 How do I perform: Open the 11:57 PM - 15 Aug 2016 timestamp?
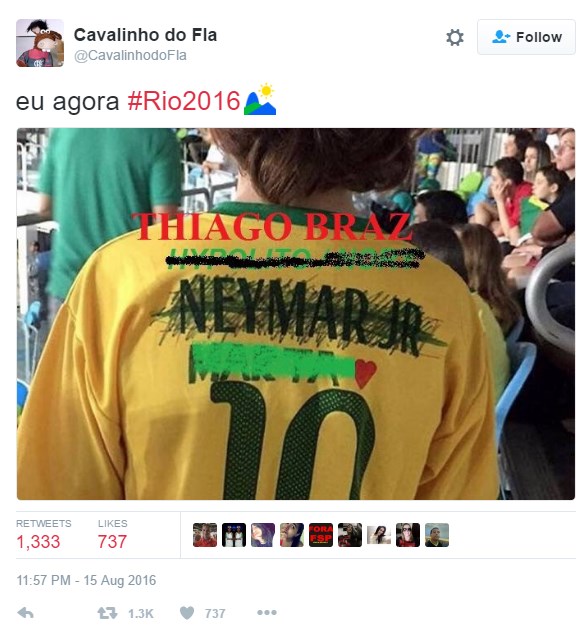coord(86,580)
